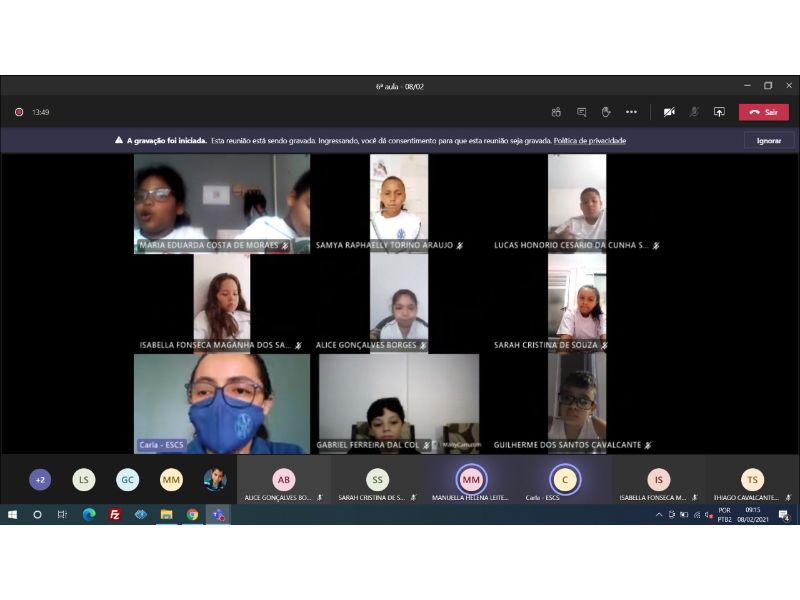This screenshot has width=800, height=600.
Task: Toggle the microphone mute button
Action: [x=694, y=112]
